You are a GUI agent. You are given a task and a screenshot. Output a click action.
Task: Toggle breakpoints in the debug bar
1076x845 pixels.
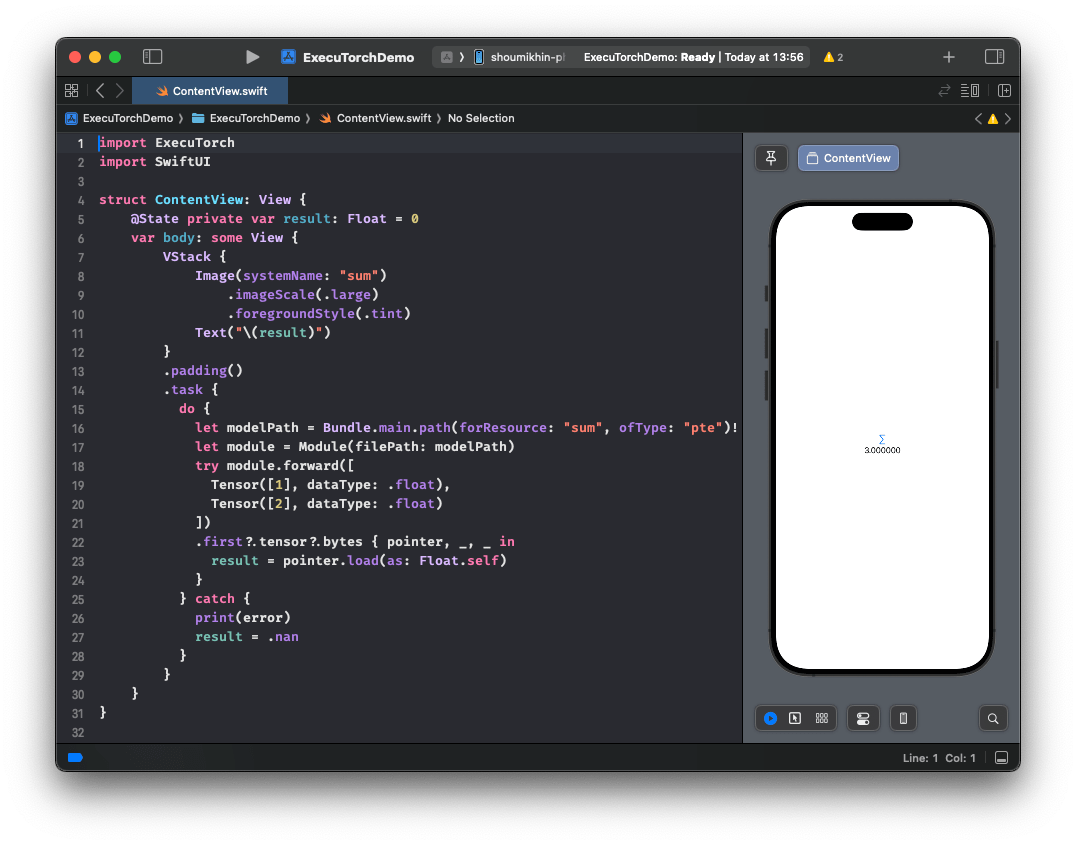[x=75, y=757]
